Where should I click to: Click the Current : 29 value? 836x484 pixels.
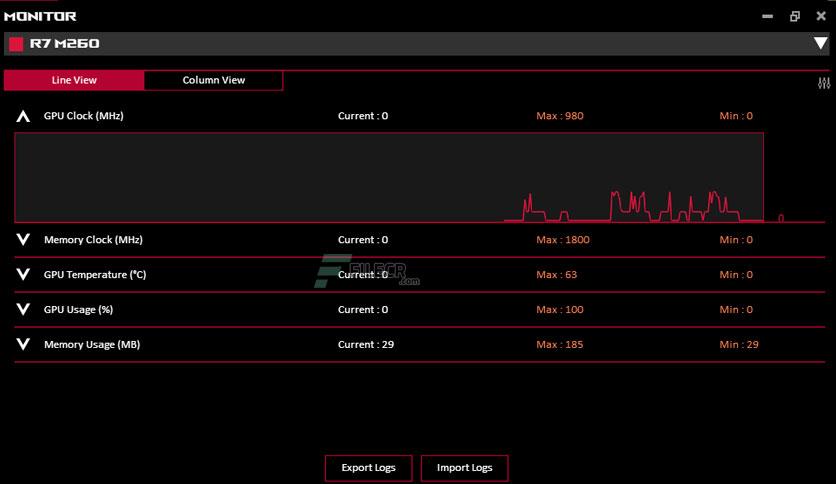[x=366, y=344]
